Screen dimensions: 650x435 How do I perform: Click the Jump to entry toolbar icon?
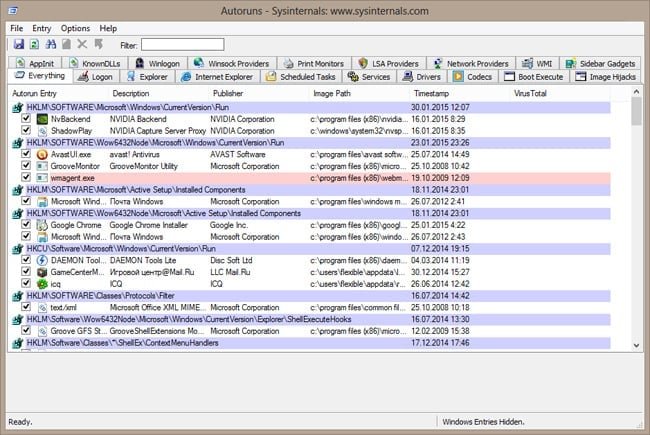pos(98,44)
